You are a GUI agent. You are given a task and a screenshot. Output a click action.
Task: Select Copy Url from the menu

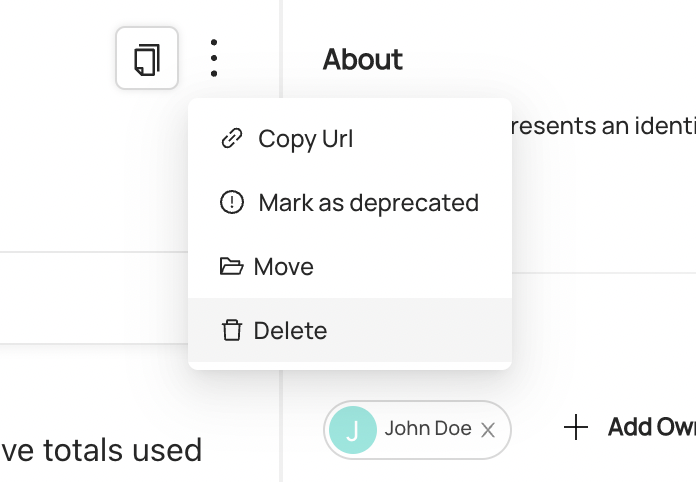(305, 139)
